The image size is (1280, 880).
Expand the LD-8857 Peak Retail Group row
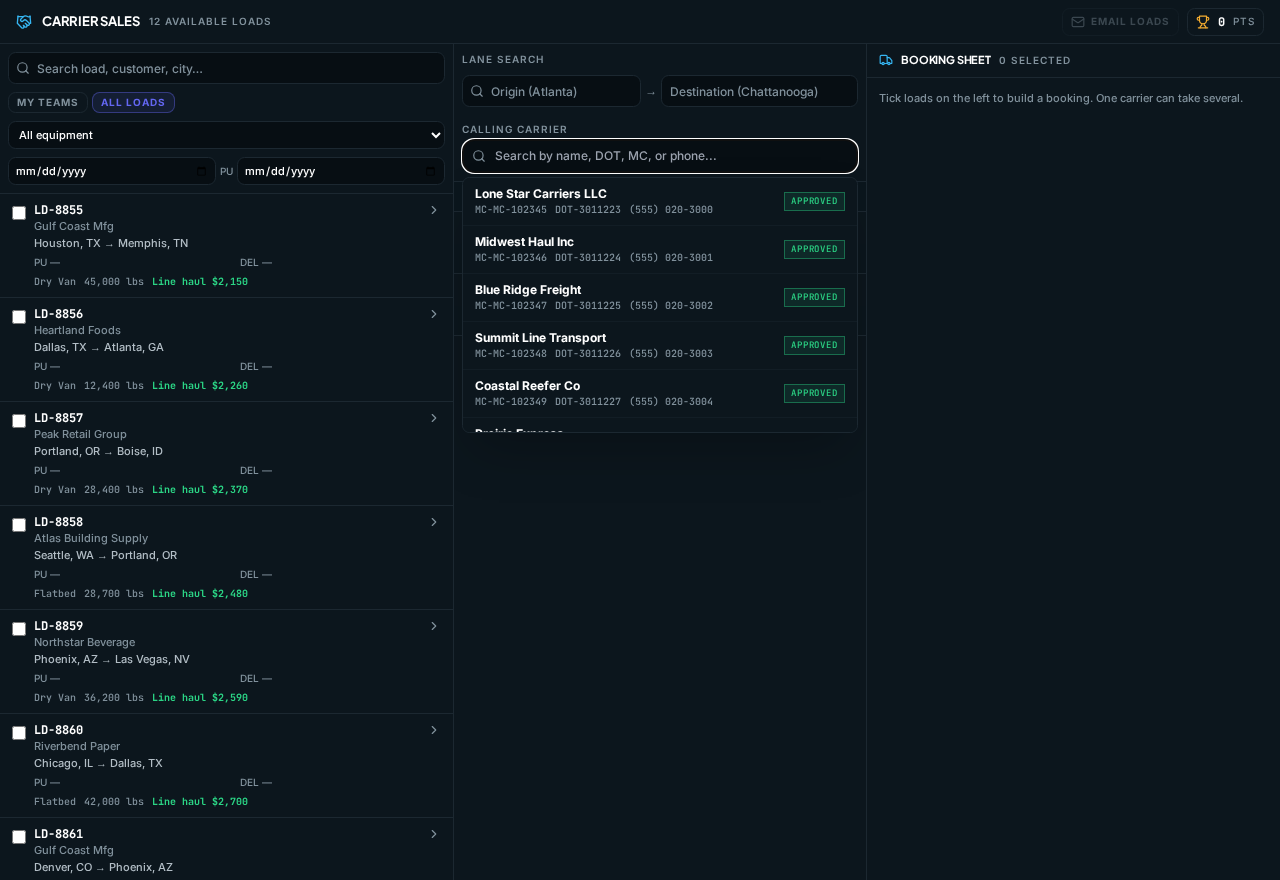click(434, 418)
